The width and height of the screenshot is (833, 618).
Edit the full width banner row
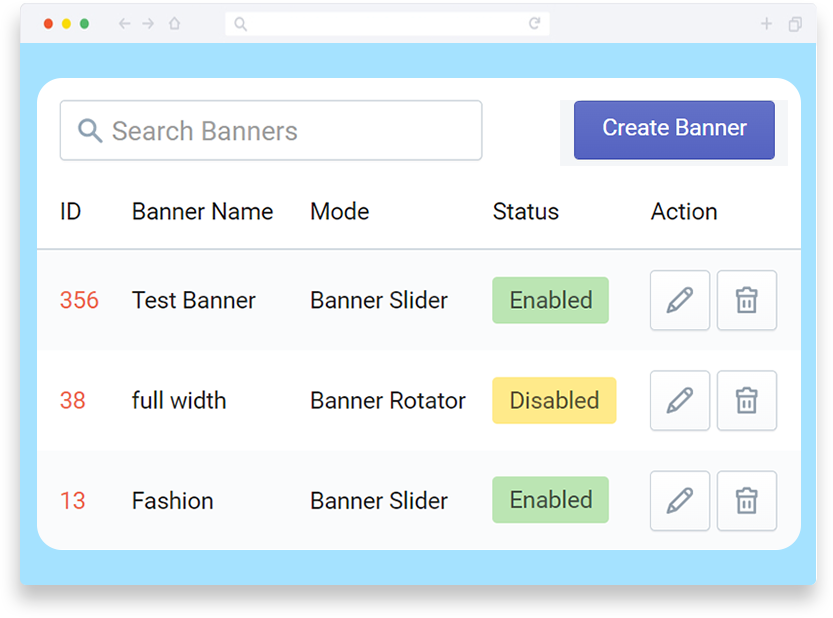679,401
